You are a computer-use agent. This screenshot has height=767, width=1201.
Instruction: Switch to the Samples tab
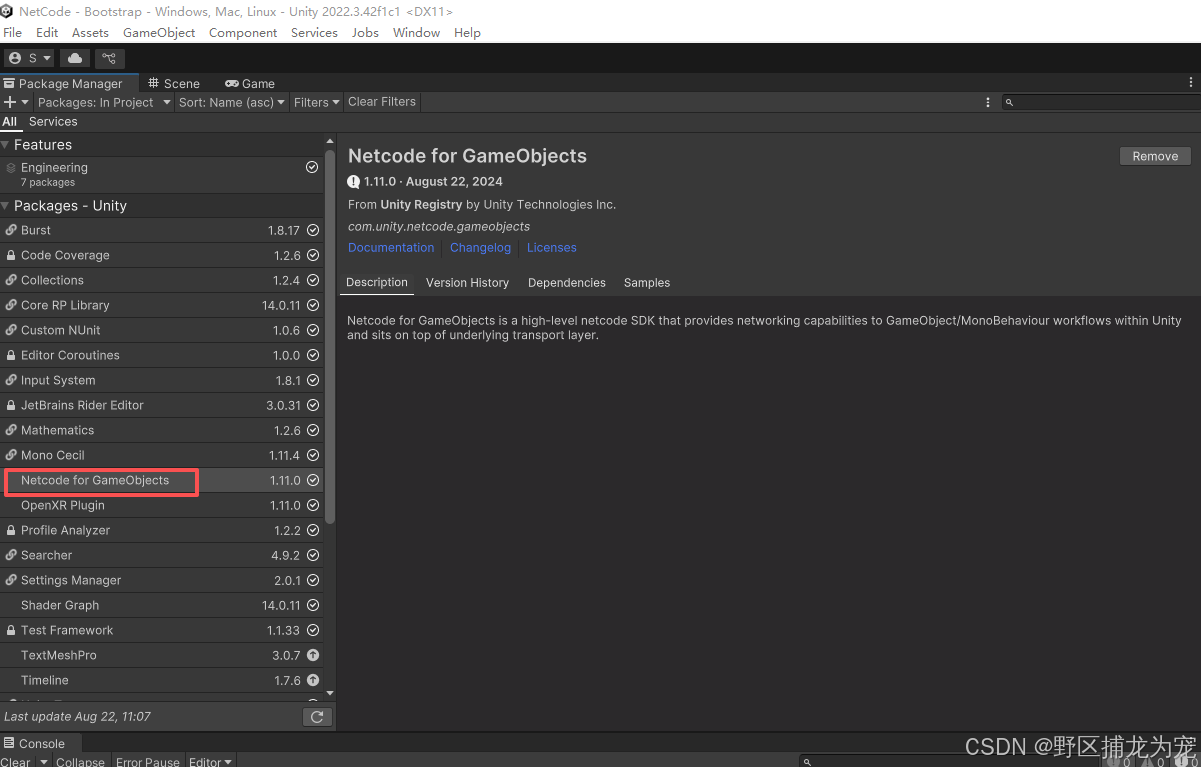coord(647,283)
